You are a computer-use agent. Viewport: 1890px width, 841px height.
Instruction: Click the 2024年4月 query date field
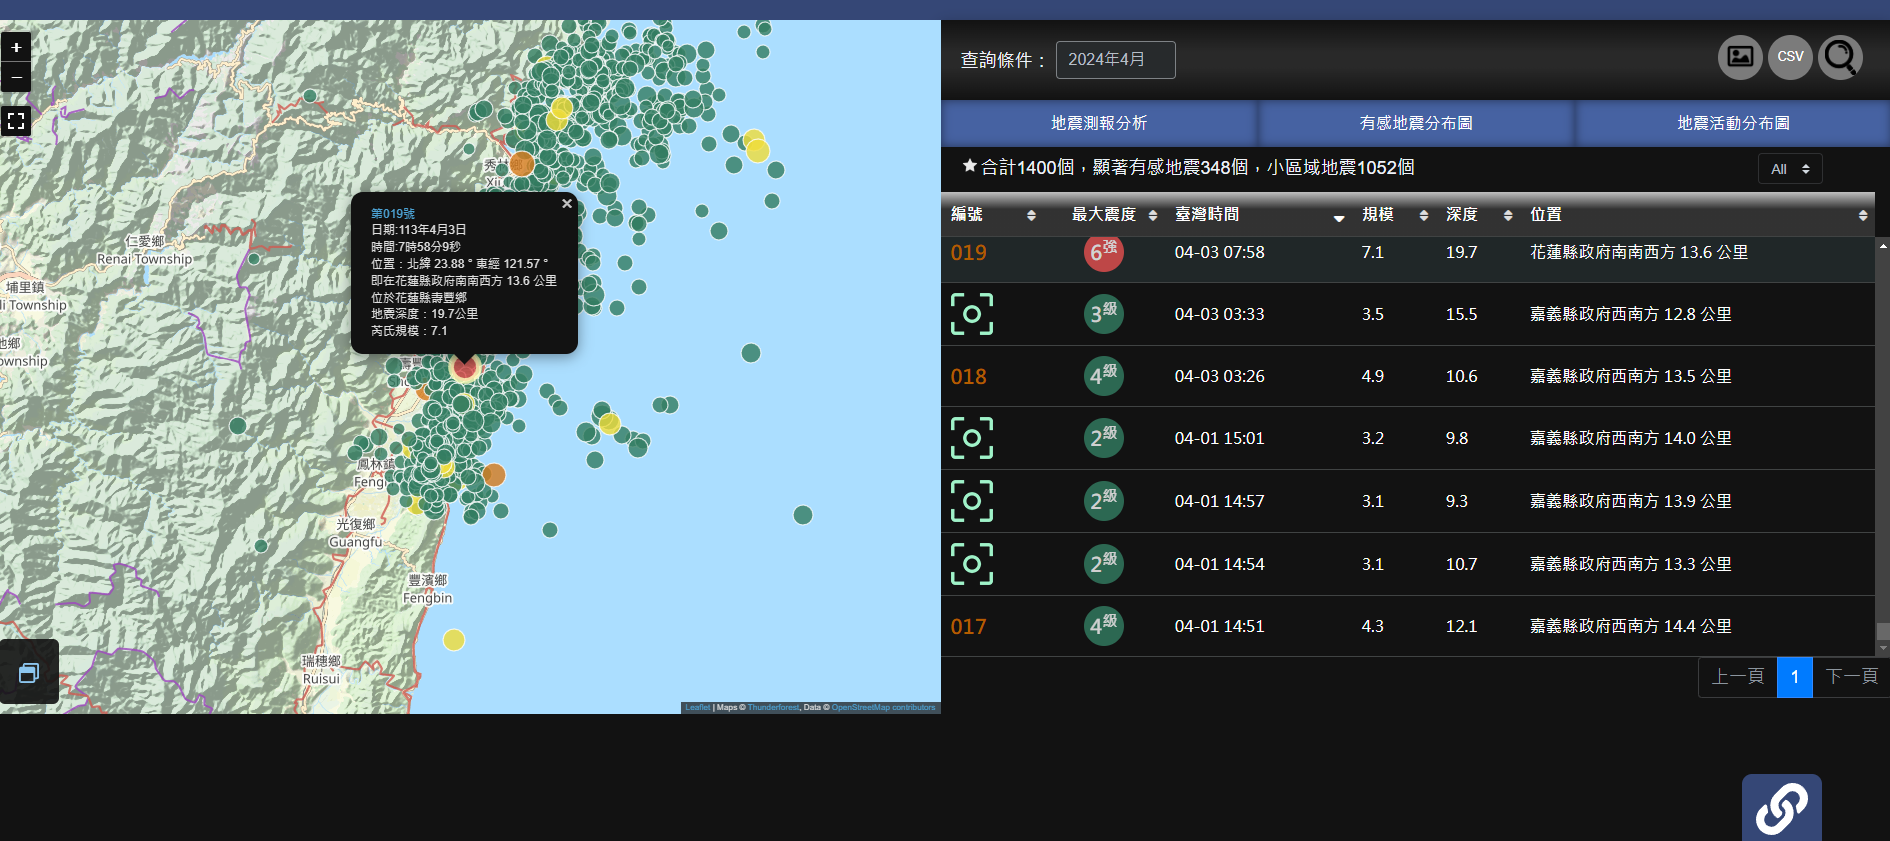[1115, 60]
